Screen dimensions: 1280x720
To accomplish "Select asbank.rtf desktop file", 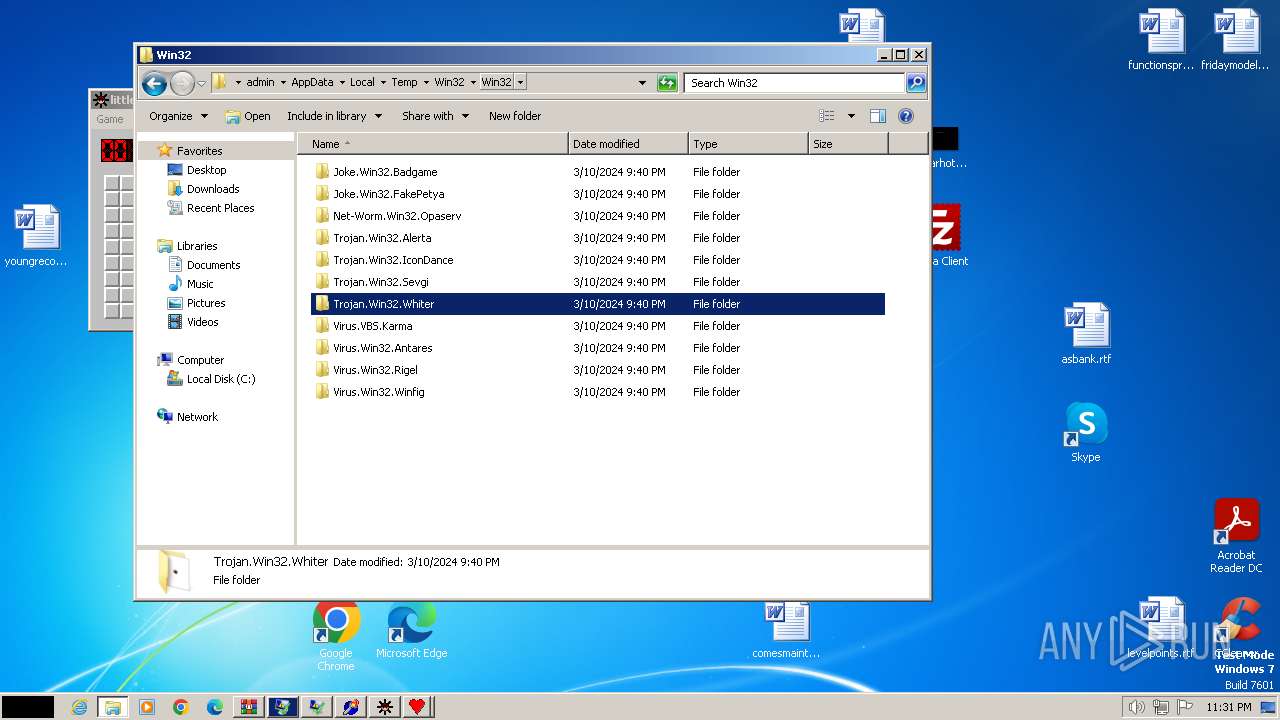I will [1086, 334].
